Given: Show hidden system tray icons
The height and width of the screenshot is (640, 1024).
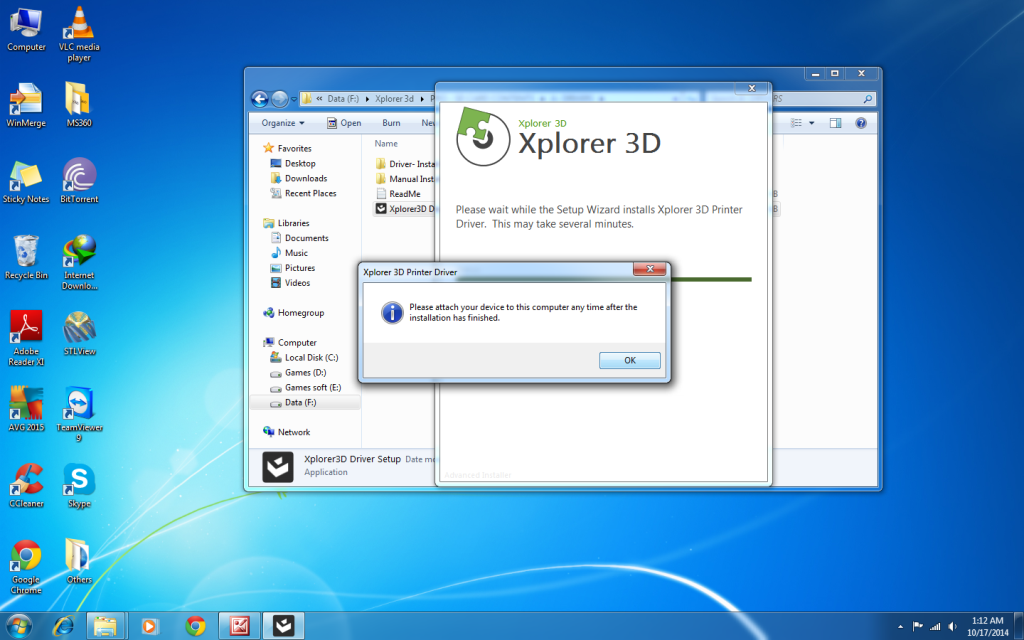Looking at the screenshot, I should (898, 626).
